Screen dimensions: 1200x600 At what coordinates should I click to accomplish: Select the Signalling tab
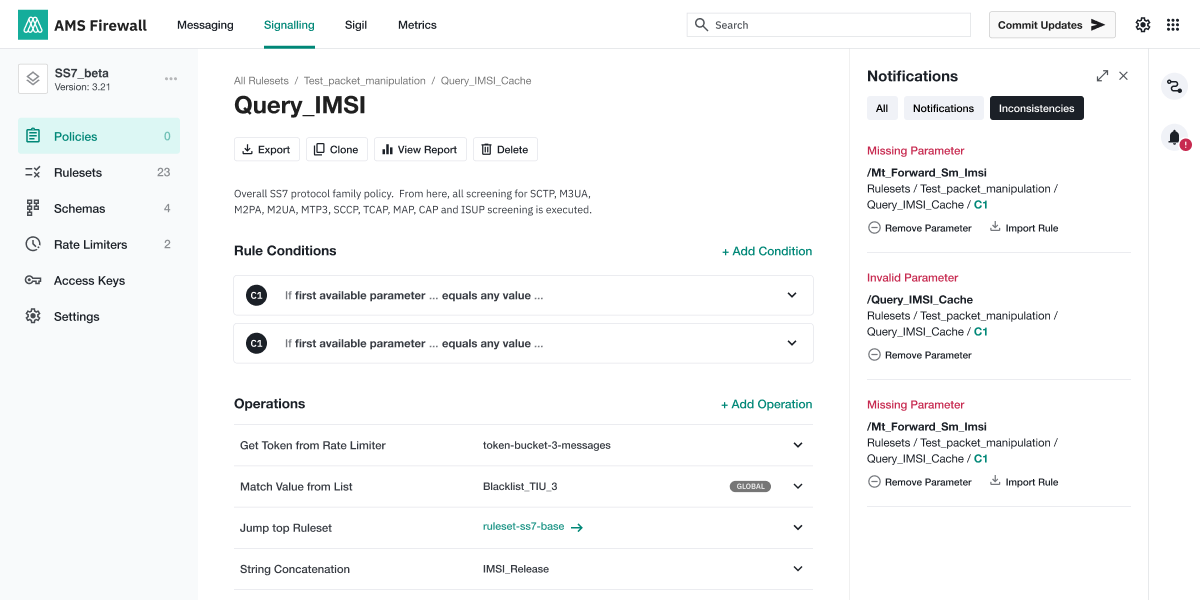pyautogui.click(x=289, y=25)
